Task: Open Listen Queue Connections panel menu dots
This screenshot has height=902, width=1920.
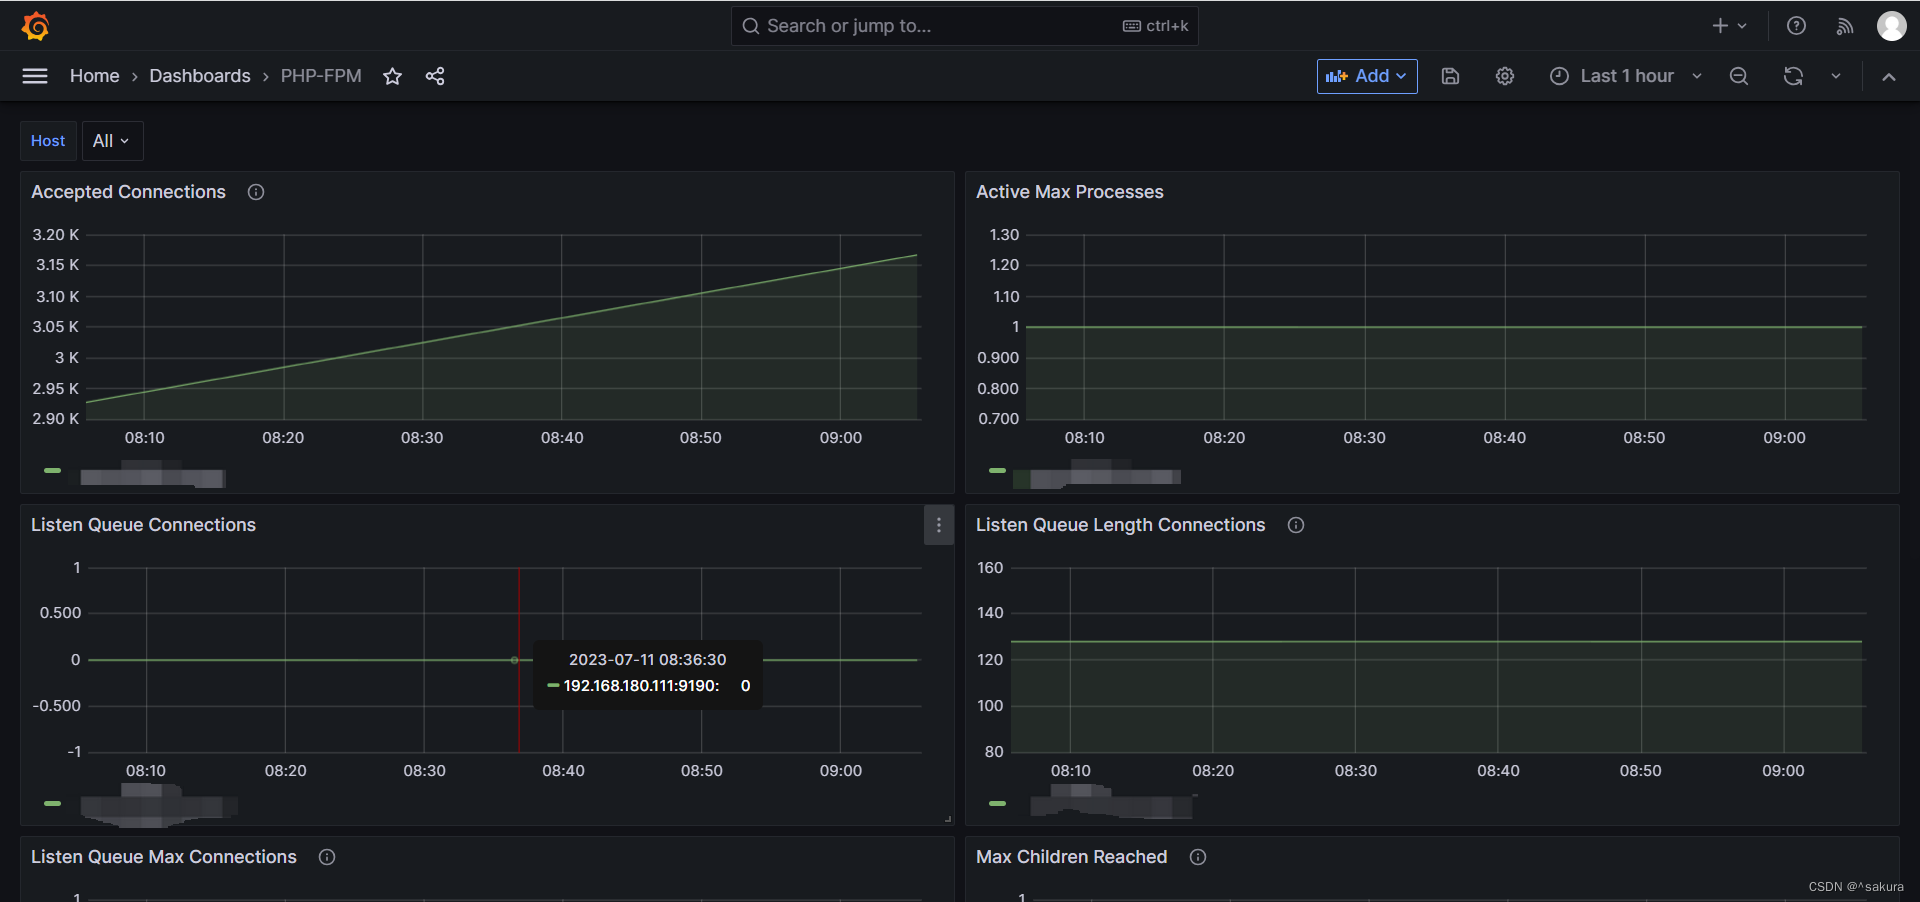Action: (x=938, y=525)
